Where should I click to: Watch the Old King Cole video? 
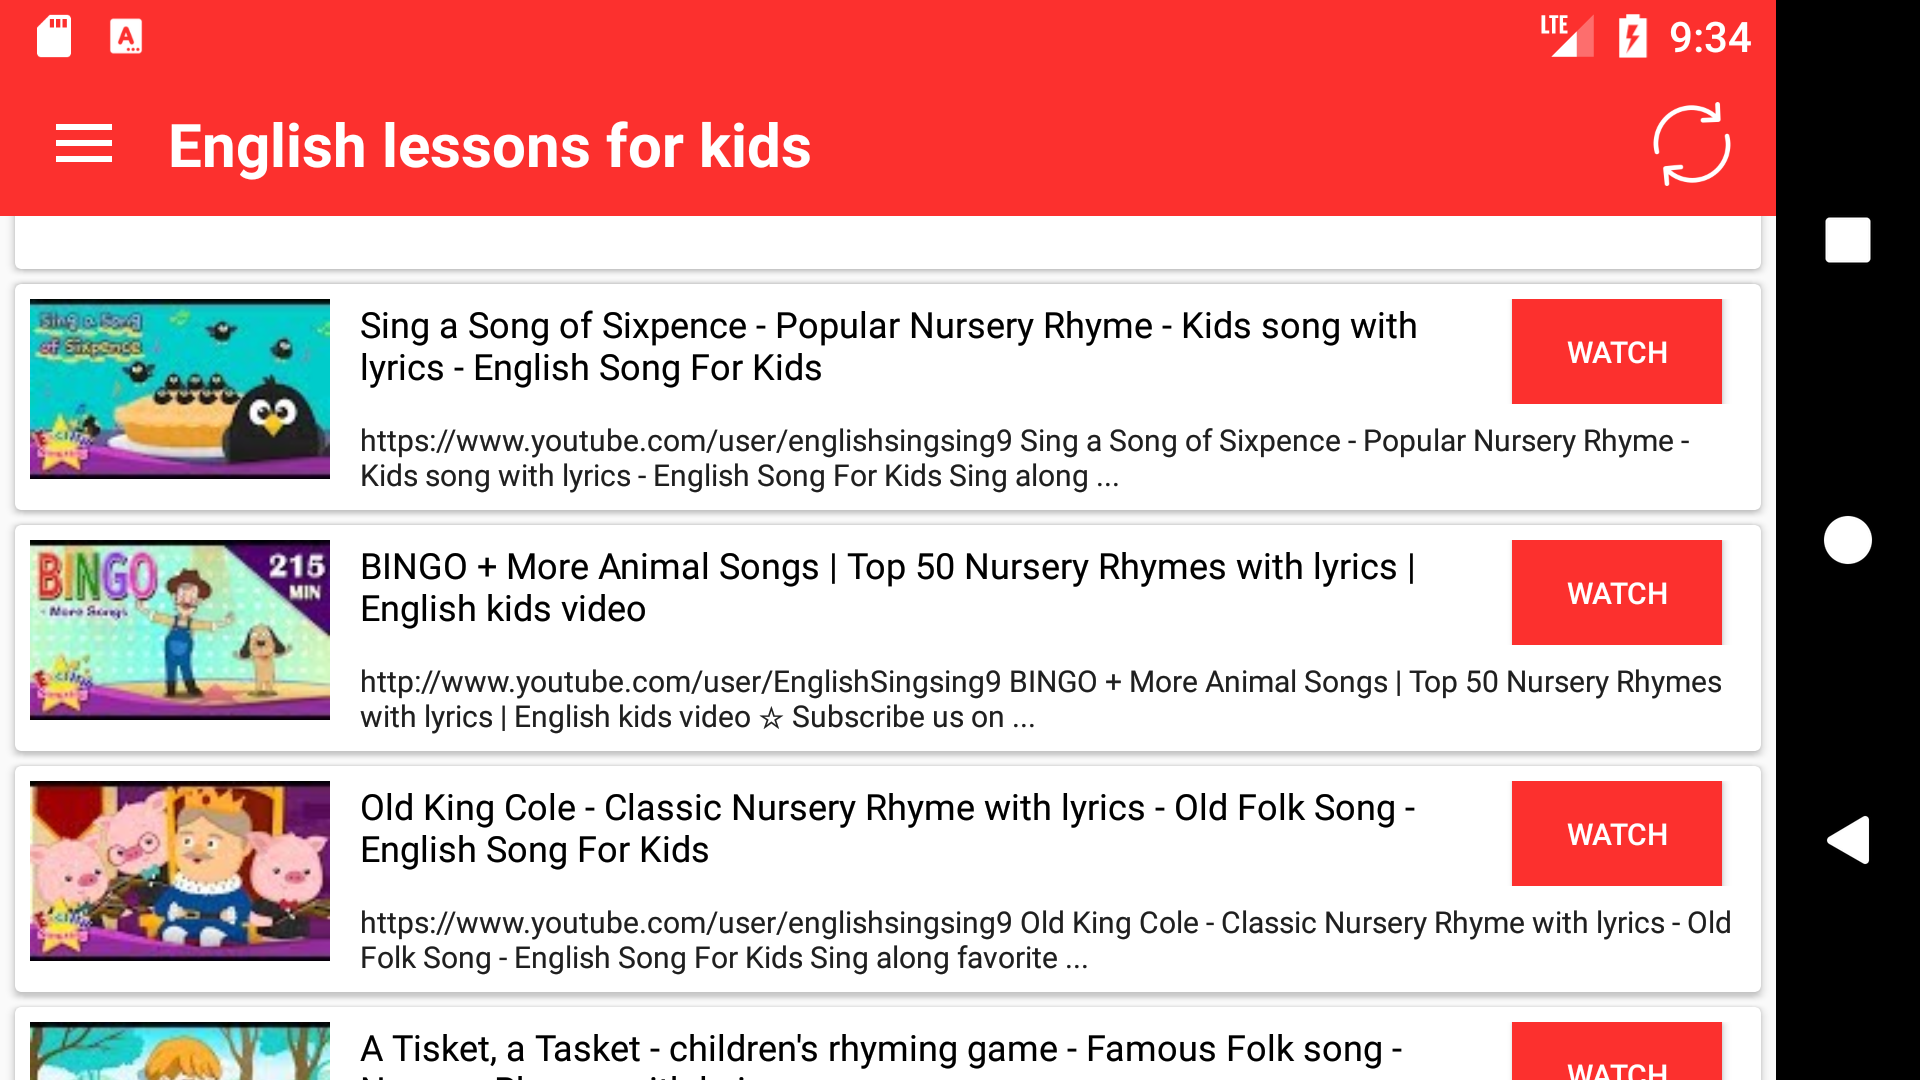point(1616,833)
